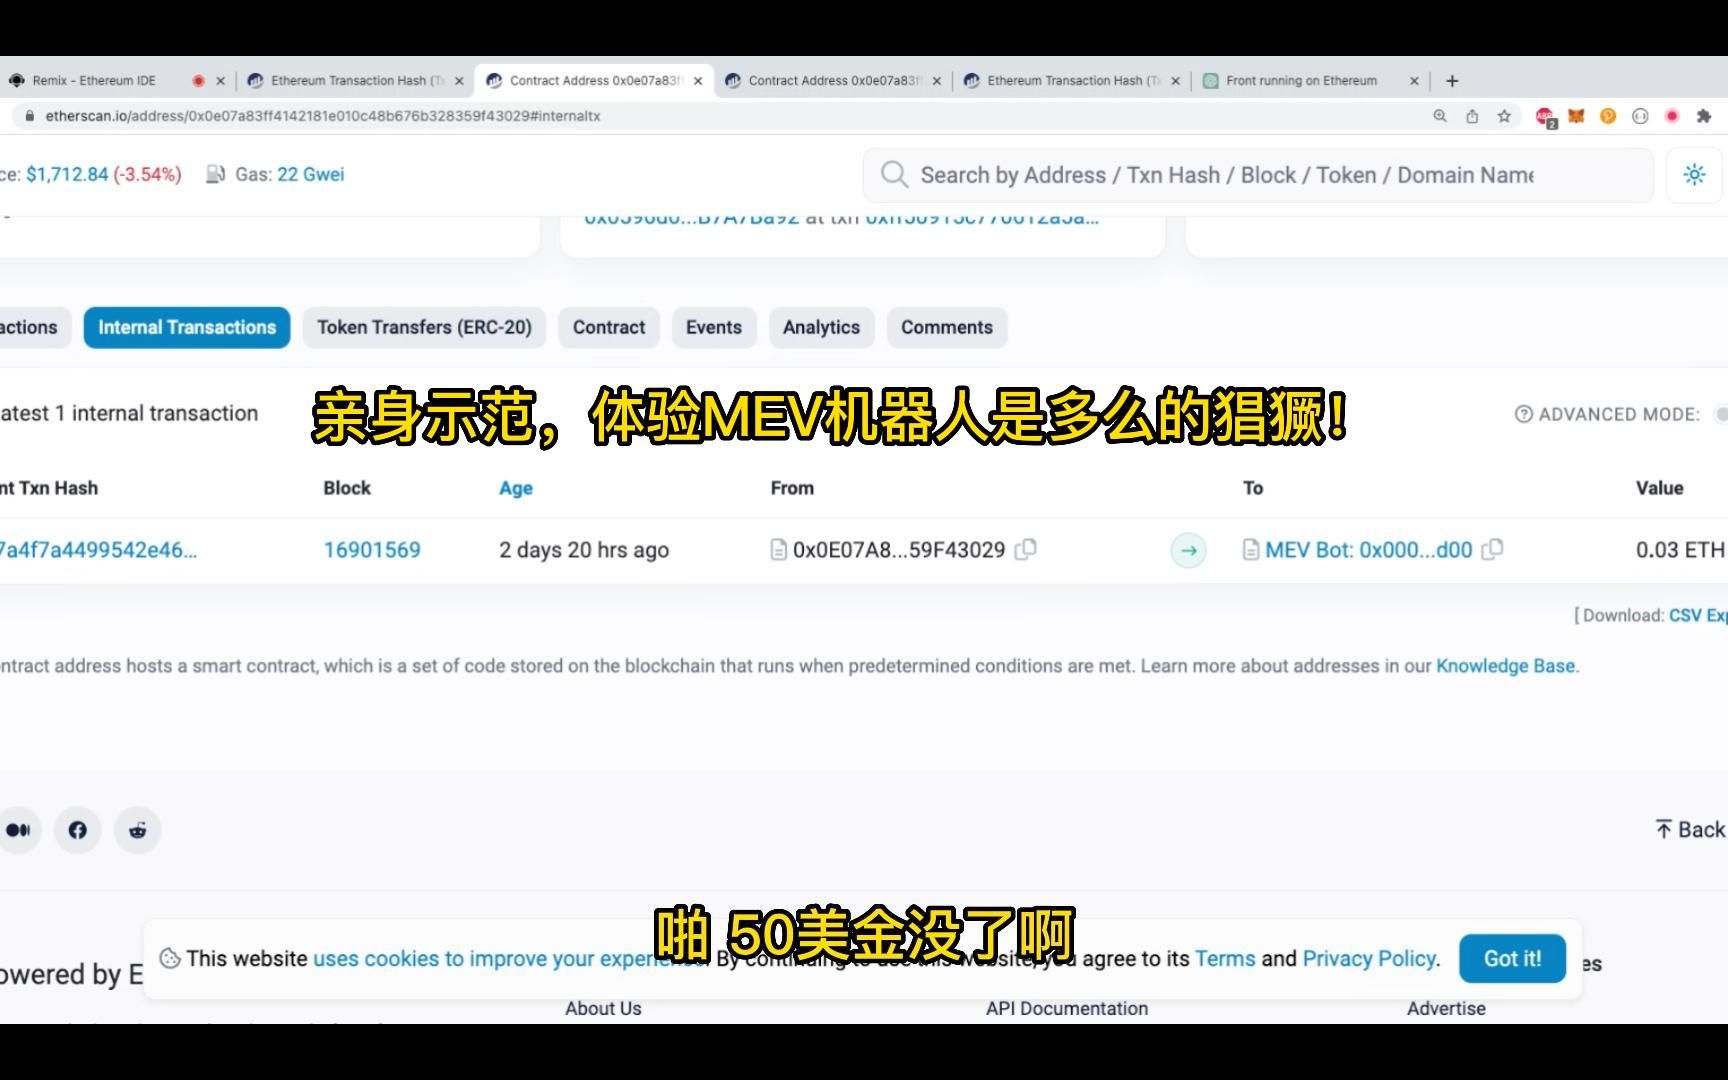Click the contract file icon beside From address
The height and width of the screenshot is (1080, 1728).
point(779,550)
